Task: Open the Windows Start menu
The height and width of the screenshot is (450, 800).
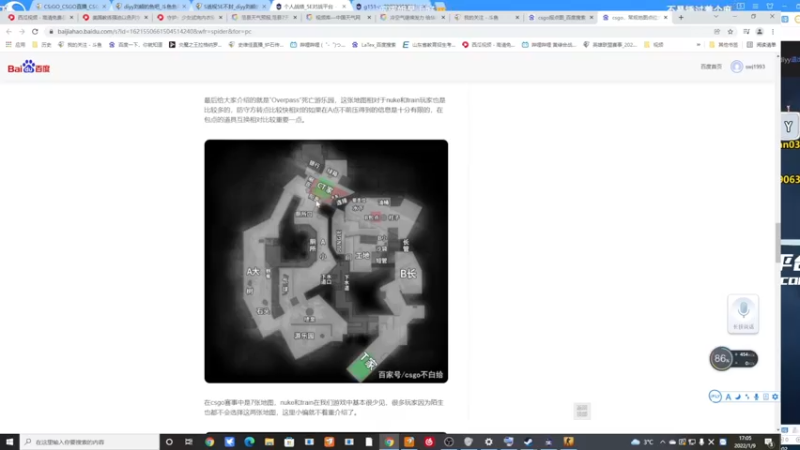Action: (x=10, y=442)
